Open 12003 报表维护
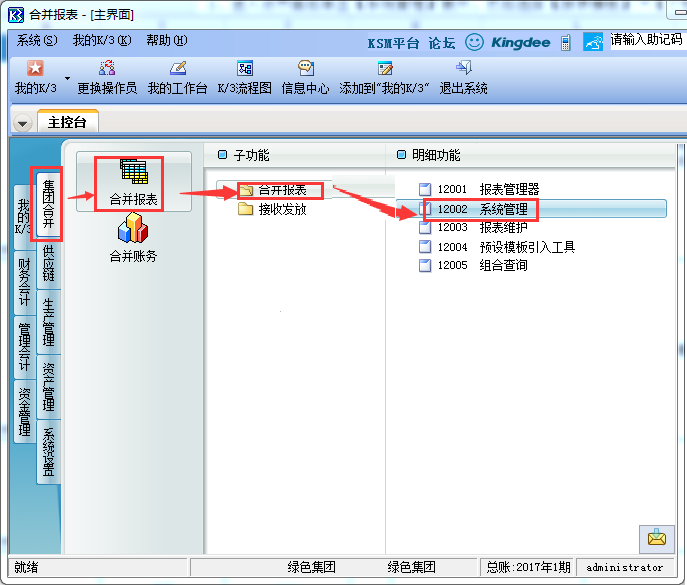Image resolution: width=687 pixels, height=585 pixels. pos(473,227)
